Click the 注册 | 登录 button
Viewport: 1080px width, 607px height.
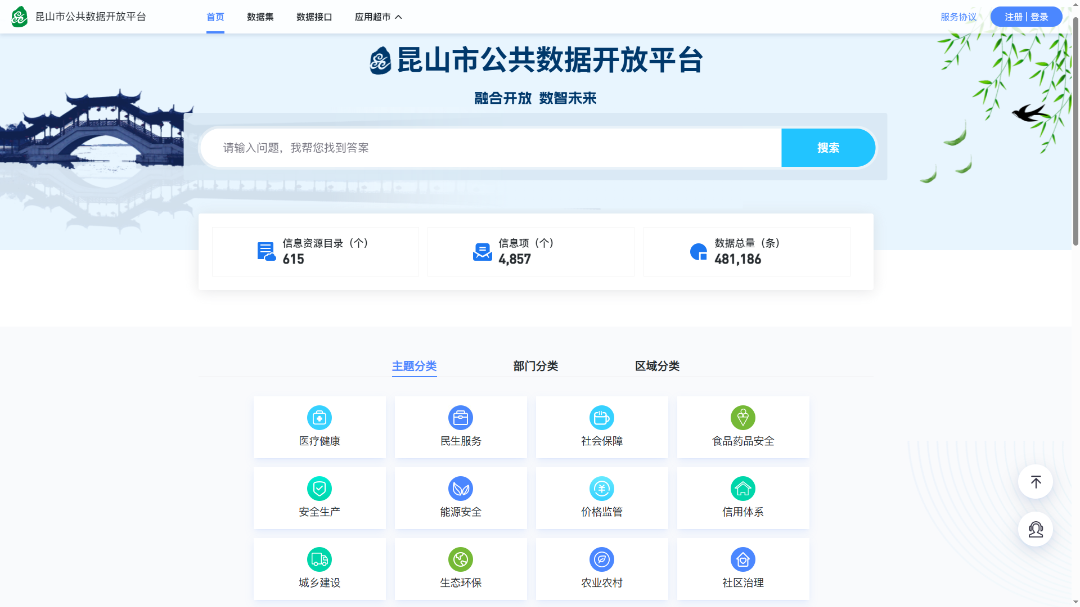1026,17
